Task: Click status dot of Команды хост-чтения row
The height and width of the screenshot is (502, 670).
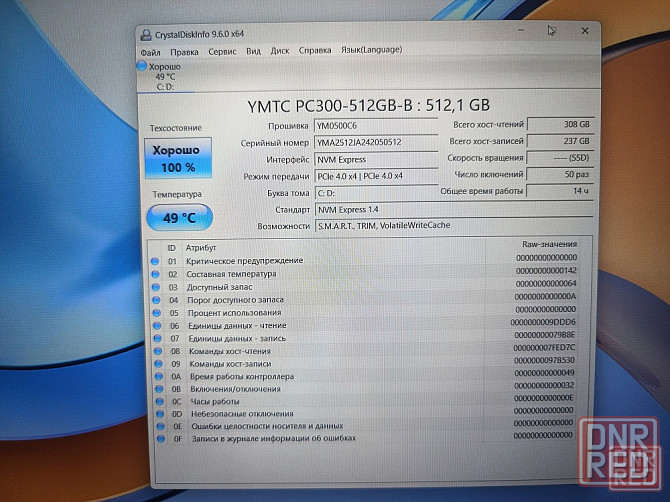Action: (158, 351)
